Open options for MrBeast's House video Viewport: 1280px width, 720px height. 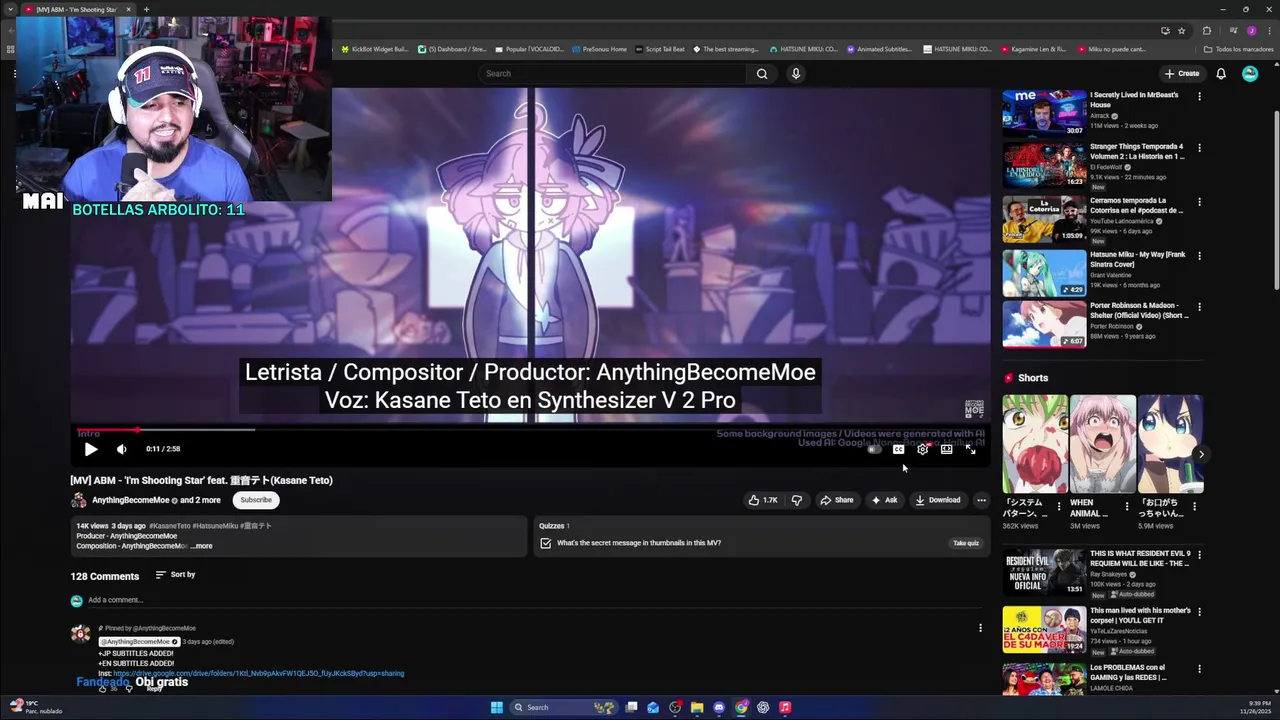[1199, 97]
